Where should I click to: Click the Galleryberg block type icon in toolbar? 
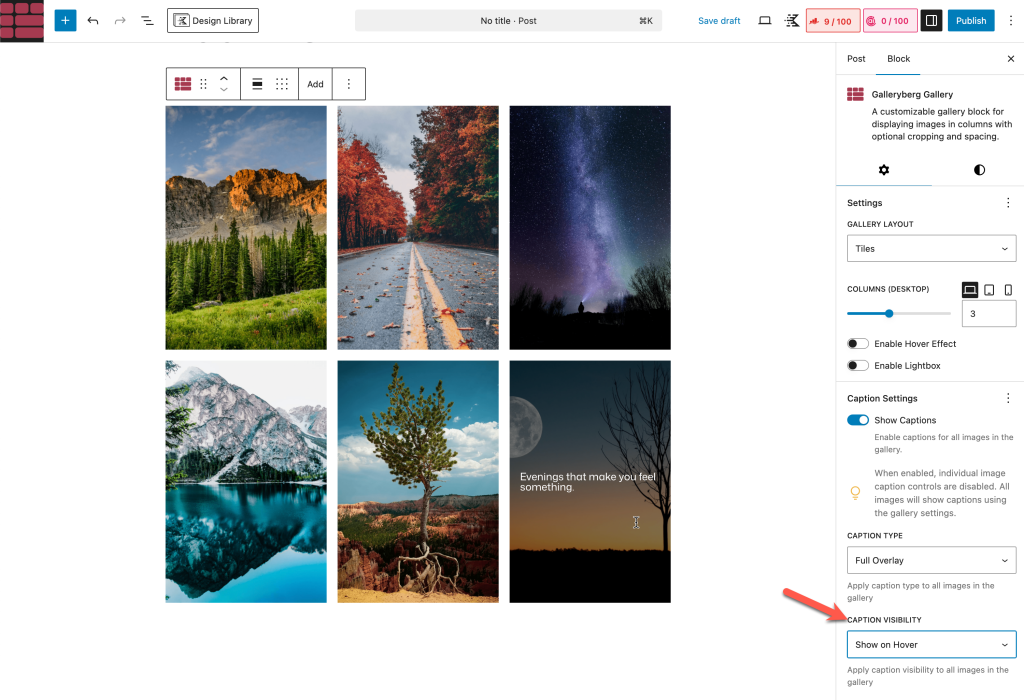183,84
